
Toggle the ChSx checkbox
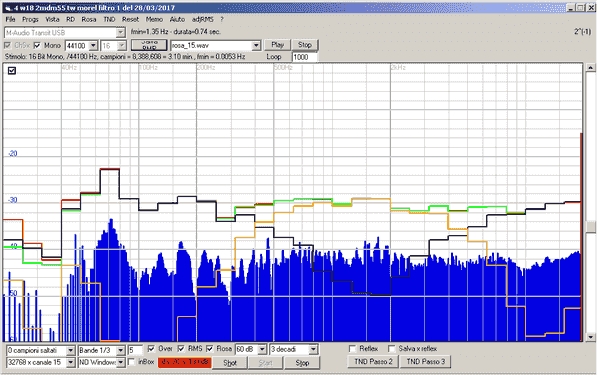[x=7, y=46]
